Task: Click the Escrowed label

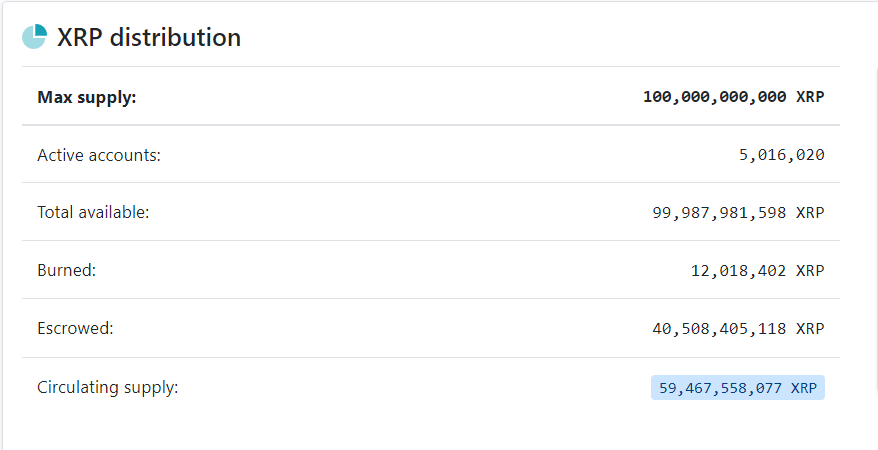Action: coord(75,328)
